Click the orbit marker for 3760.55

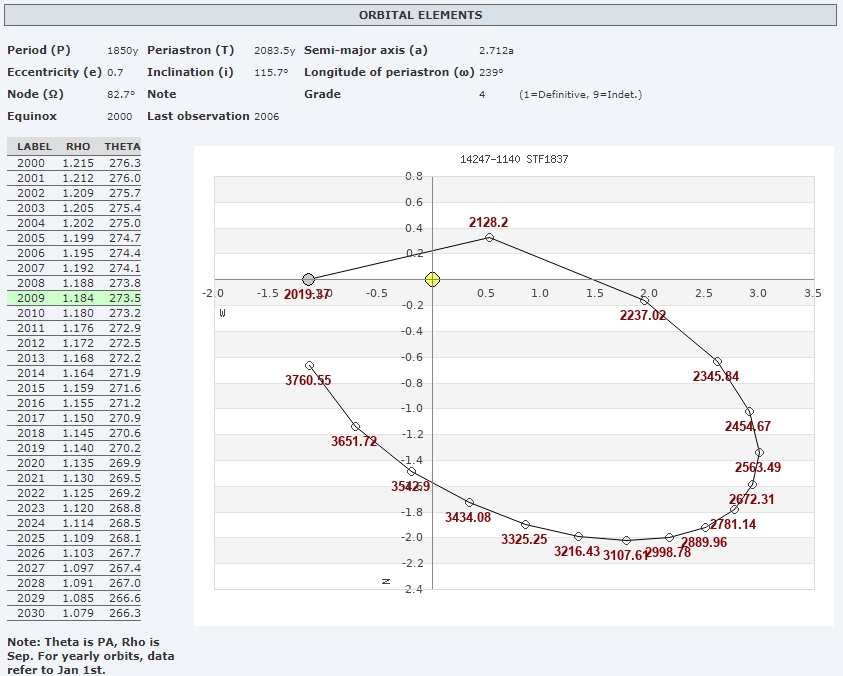pyautogui.click(x=309, y=365)
